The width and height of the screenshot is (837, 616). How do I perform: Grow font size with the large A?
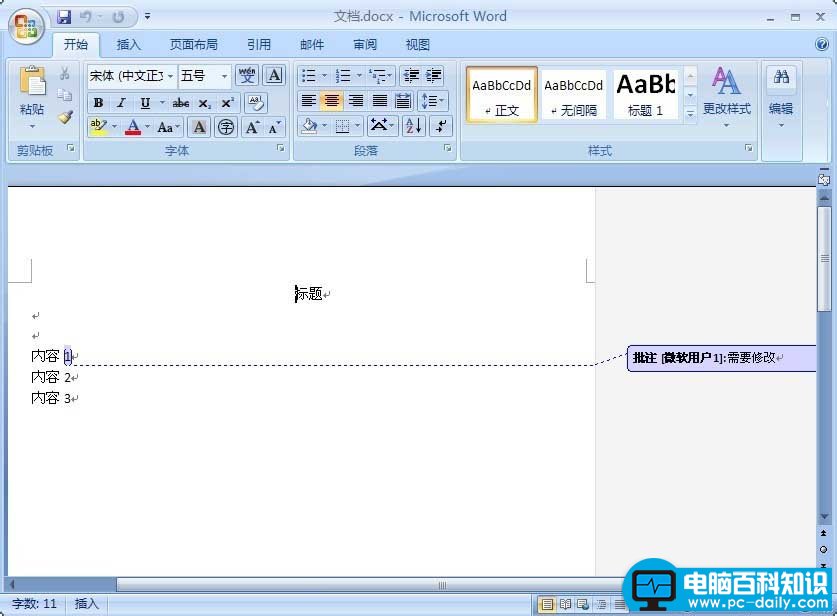click(252, 127)
